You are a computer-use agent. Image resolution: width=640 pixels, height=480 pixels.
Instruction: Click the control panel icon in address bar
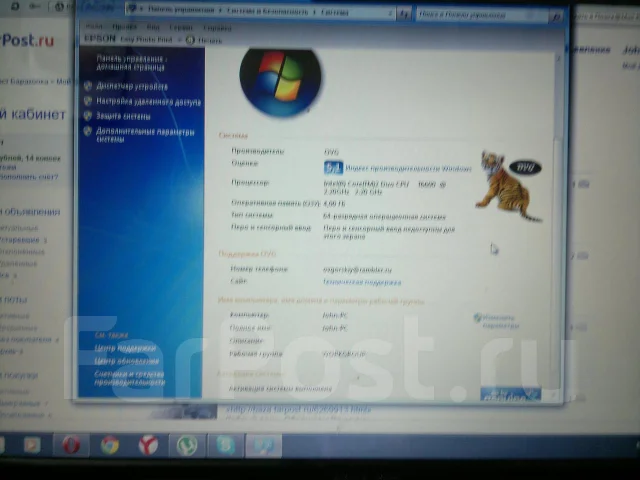[132, 9]
